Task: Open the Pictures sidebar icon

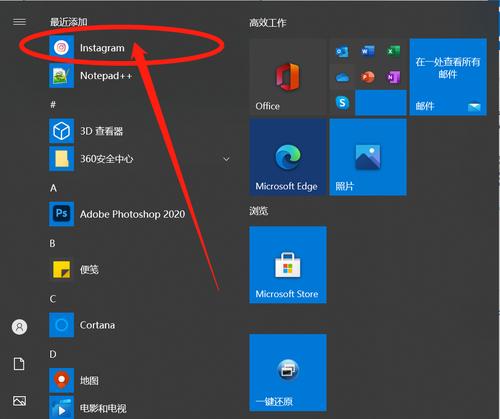Action: click(x=19, y=400)
